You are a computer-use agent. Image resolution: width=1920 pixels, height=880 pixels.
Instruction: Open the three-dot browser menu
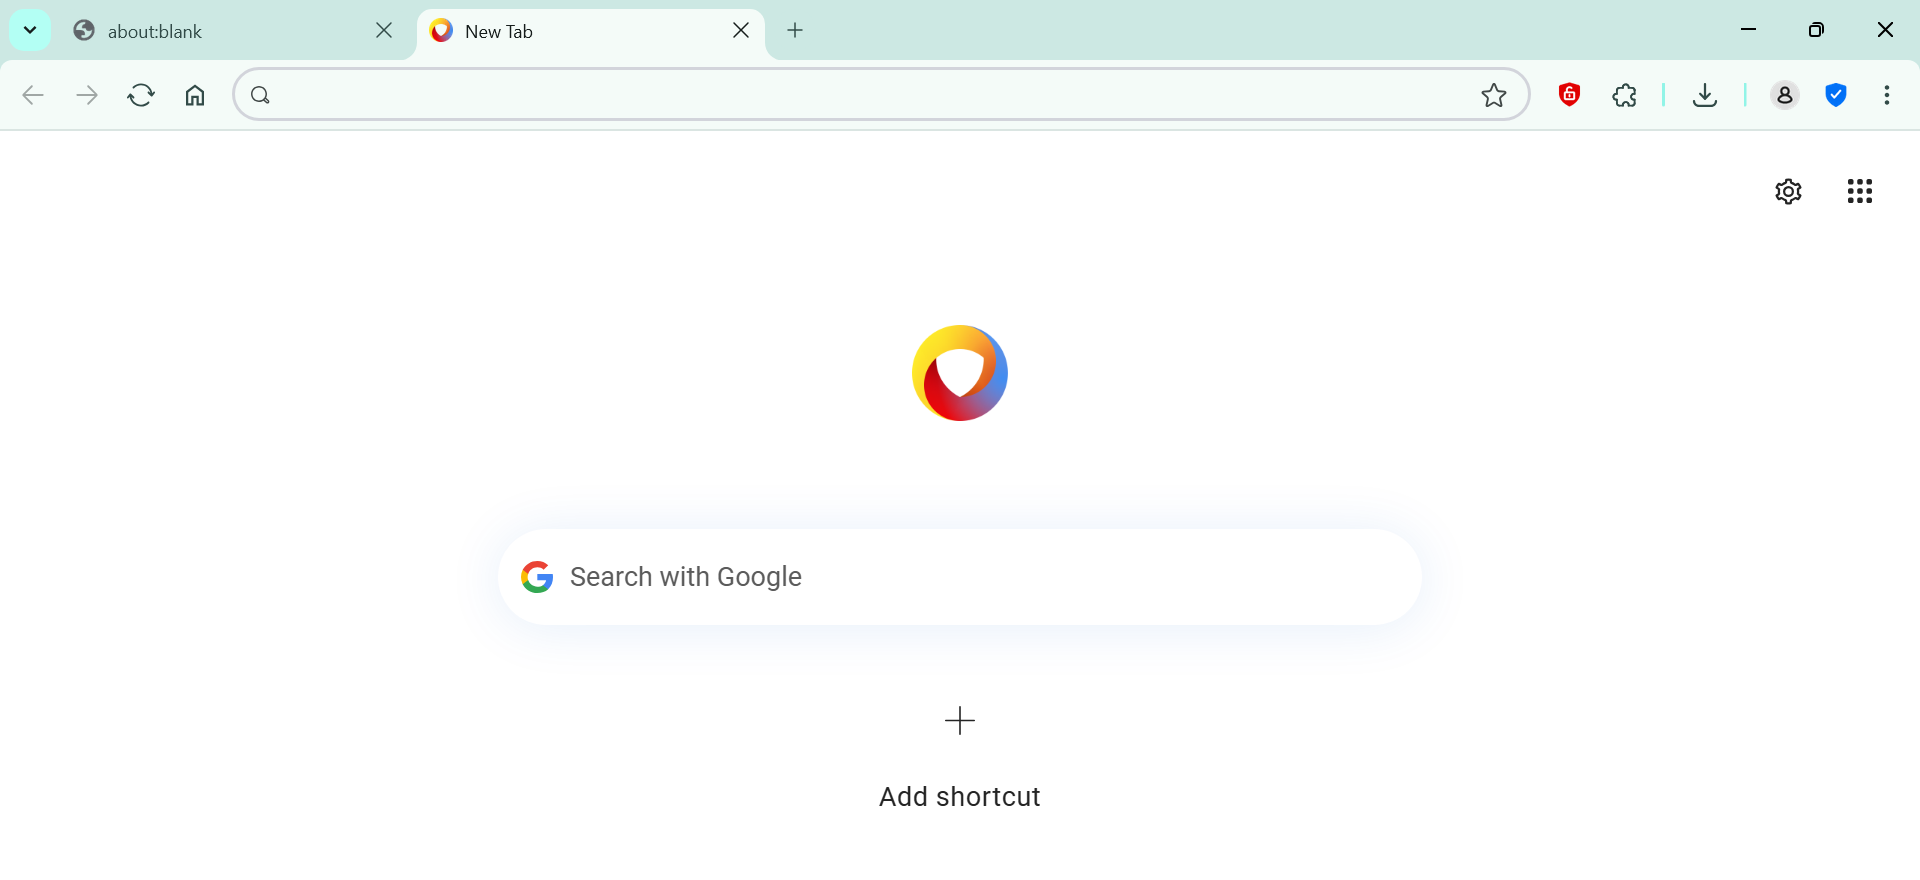[1887, 95]
